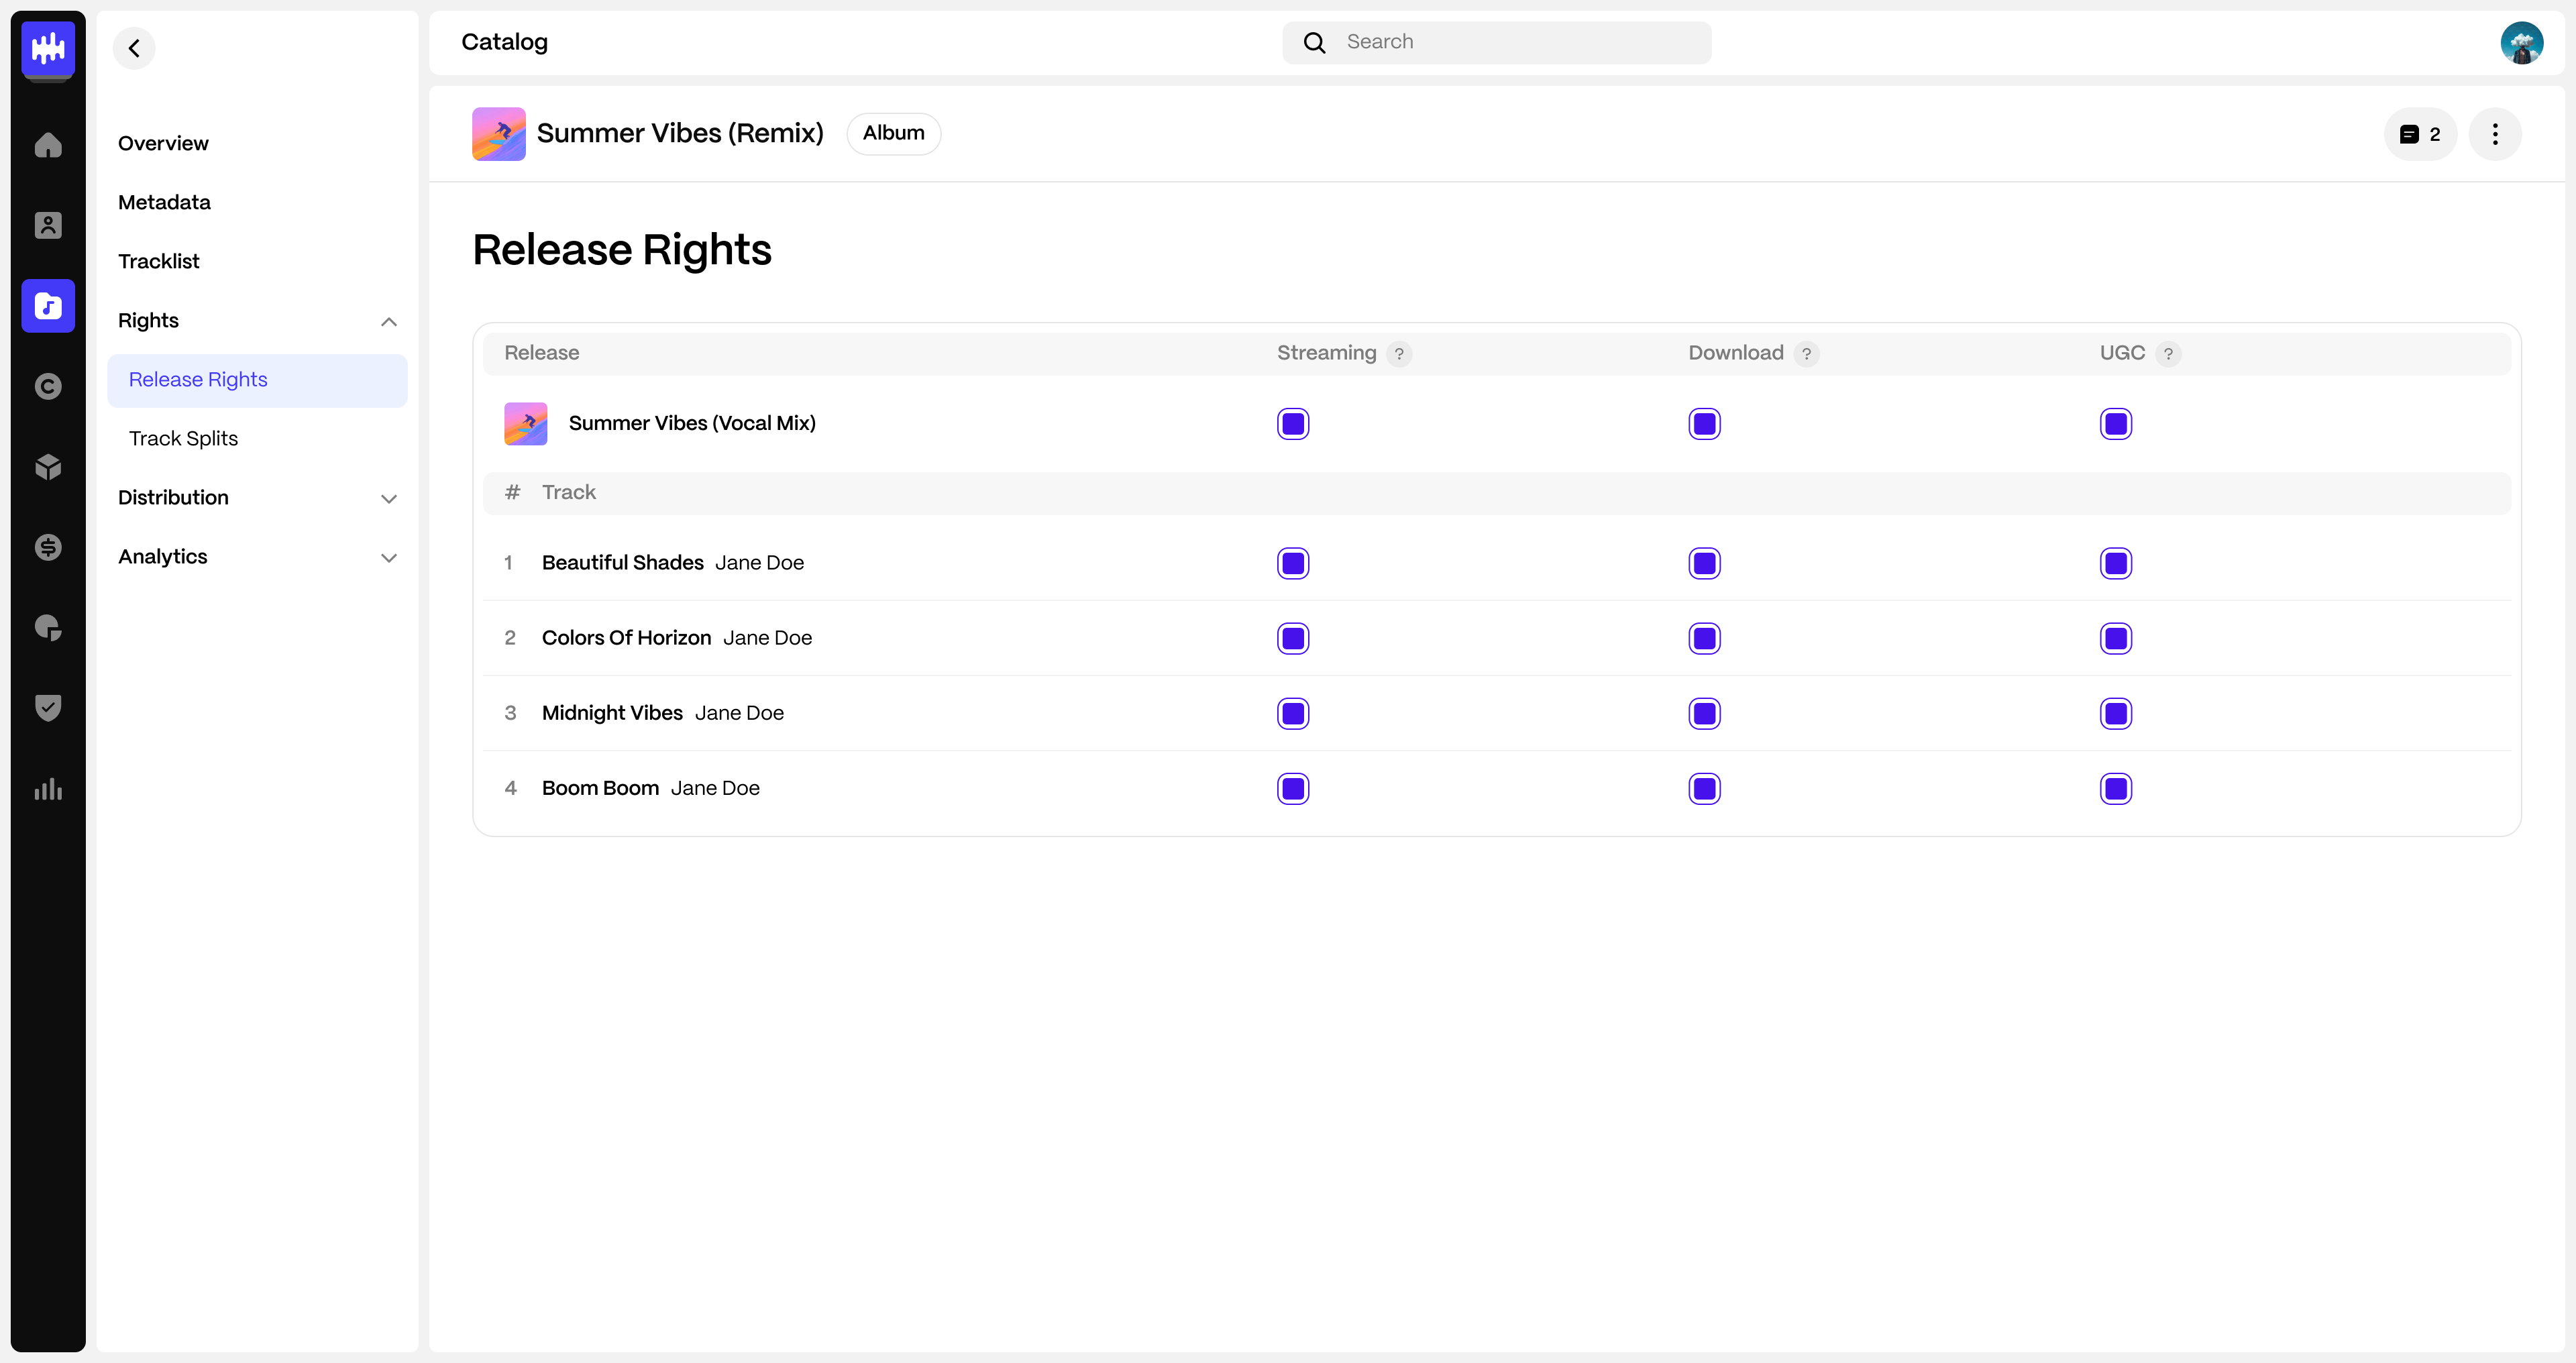The height and width of the screenshot is (1363, 2576).
Task: Click the dollar coin icon in sidebar
Action: coord(48,547)
